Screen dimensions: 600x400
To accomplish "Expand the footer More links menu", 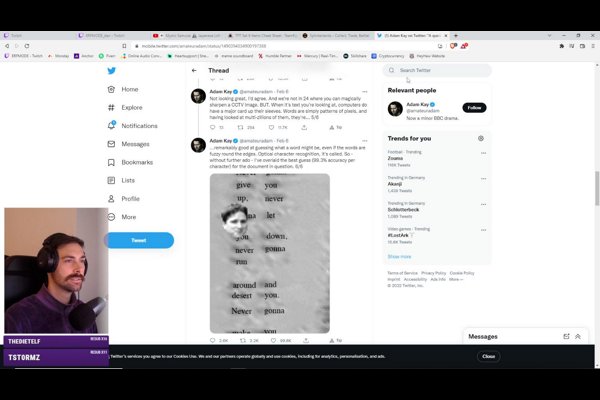I will pyautogui.click(x=455, y=280).
